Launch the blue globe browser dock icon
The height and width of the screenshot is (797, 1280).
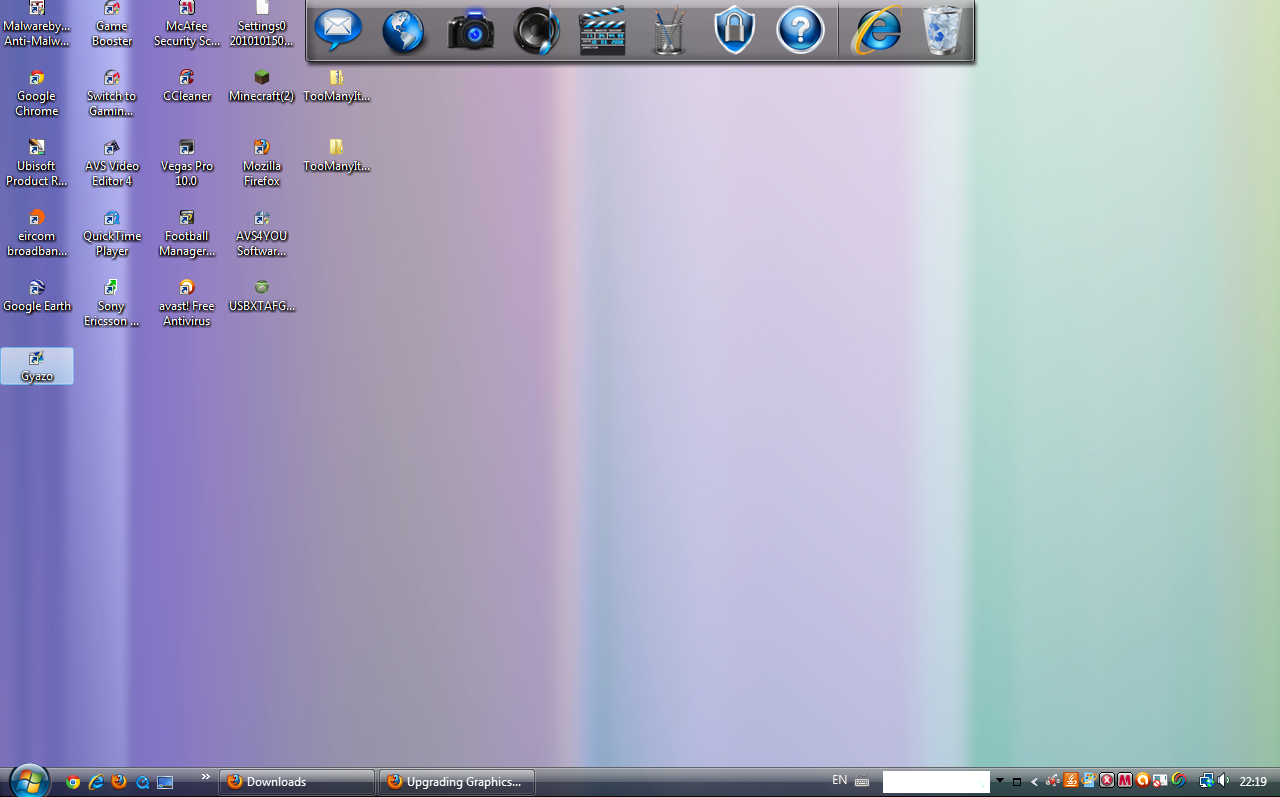[404, 30]
